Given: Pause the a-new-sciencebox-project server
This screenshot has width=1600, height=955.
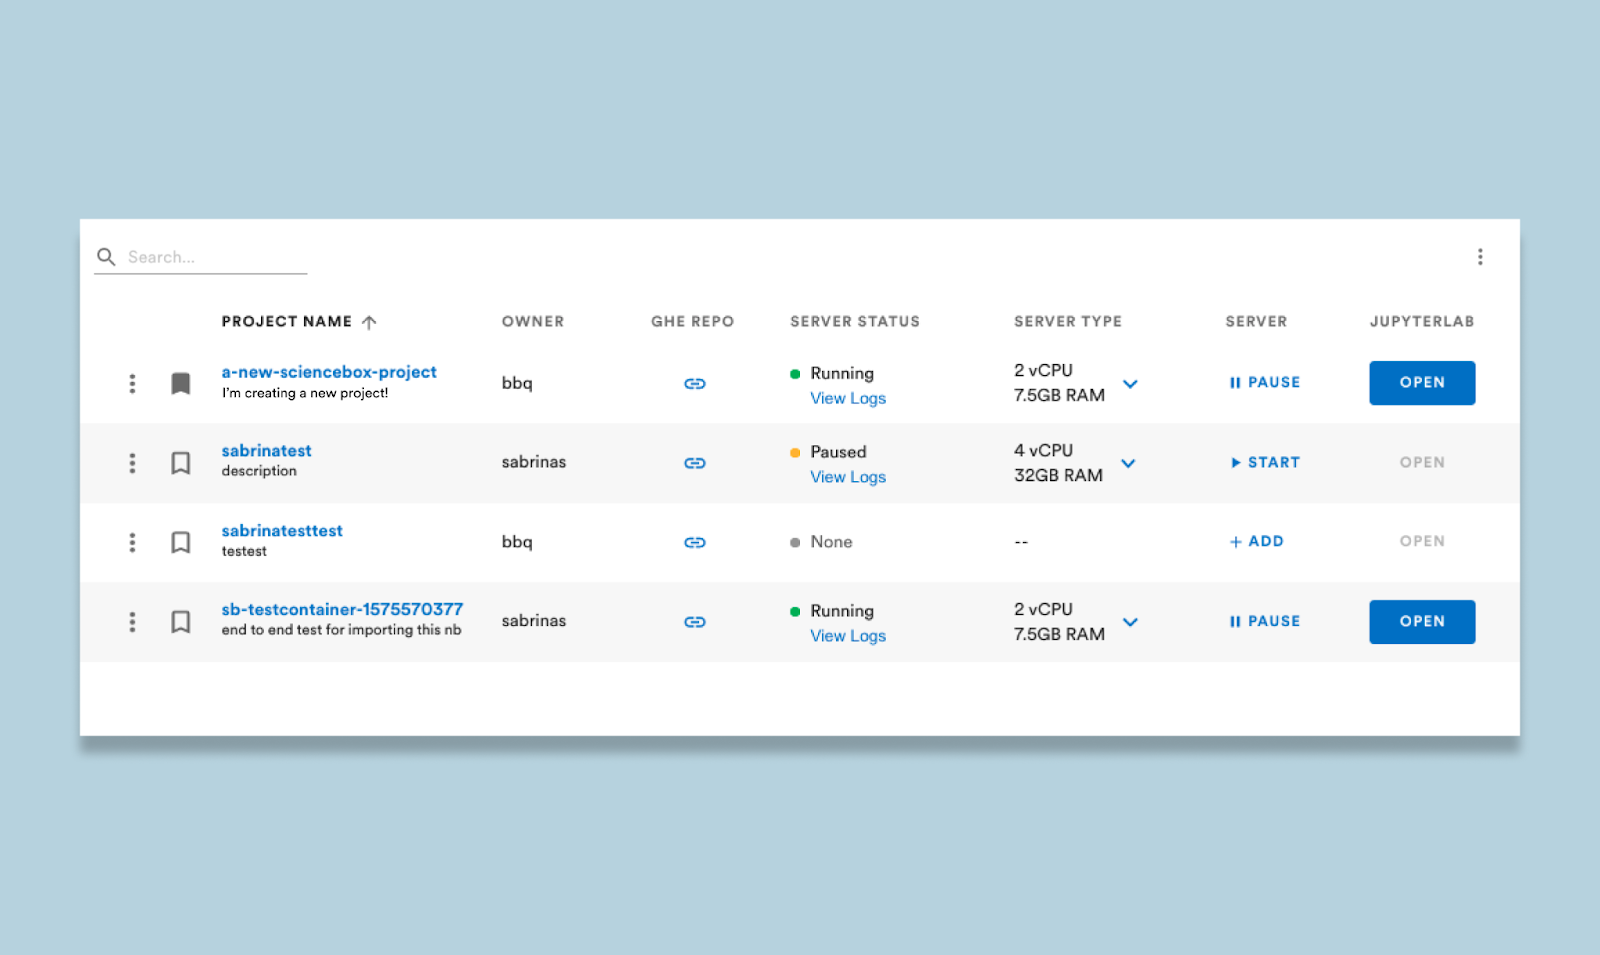Looking at the screenshot, I should coord(1264,382).
